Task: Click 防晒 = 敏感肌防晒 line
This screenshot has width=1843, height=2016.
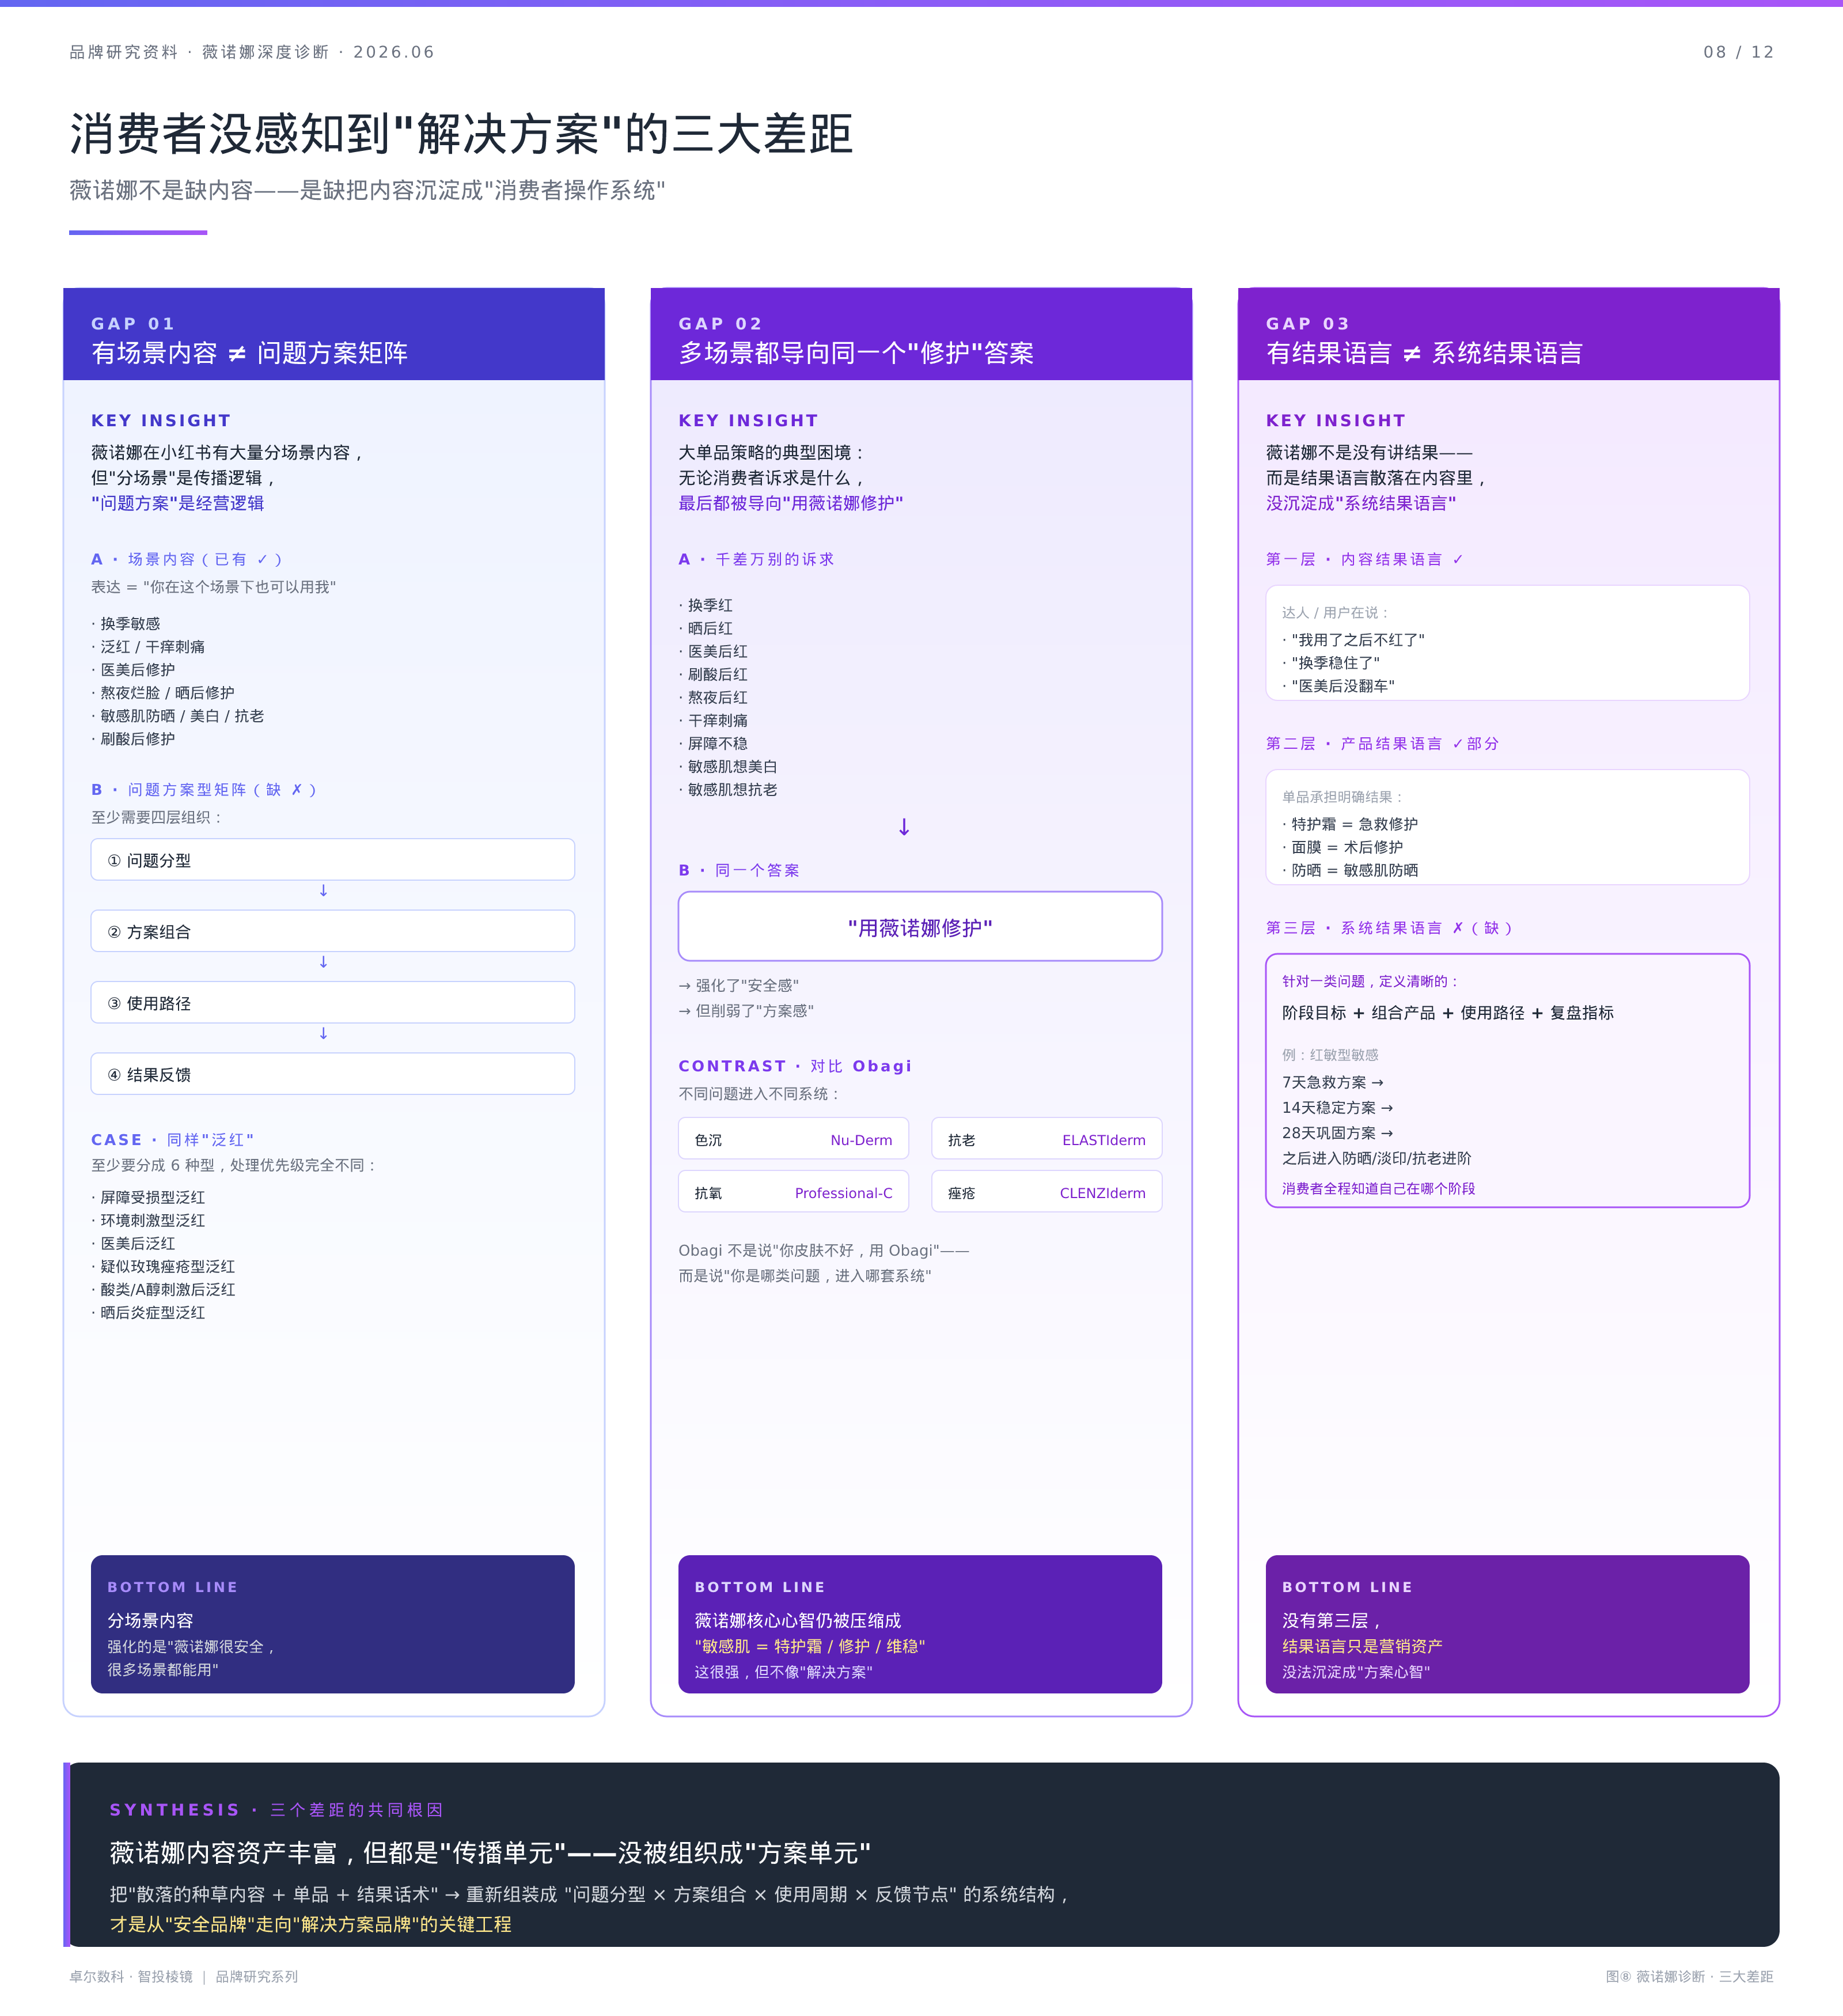Action: [x=1350, y=870]
